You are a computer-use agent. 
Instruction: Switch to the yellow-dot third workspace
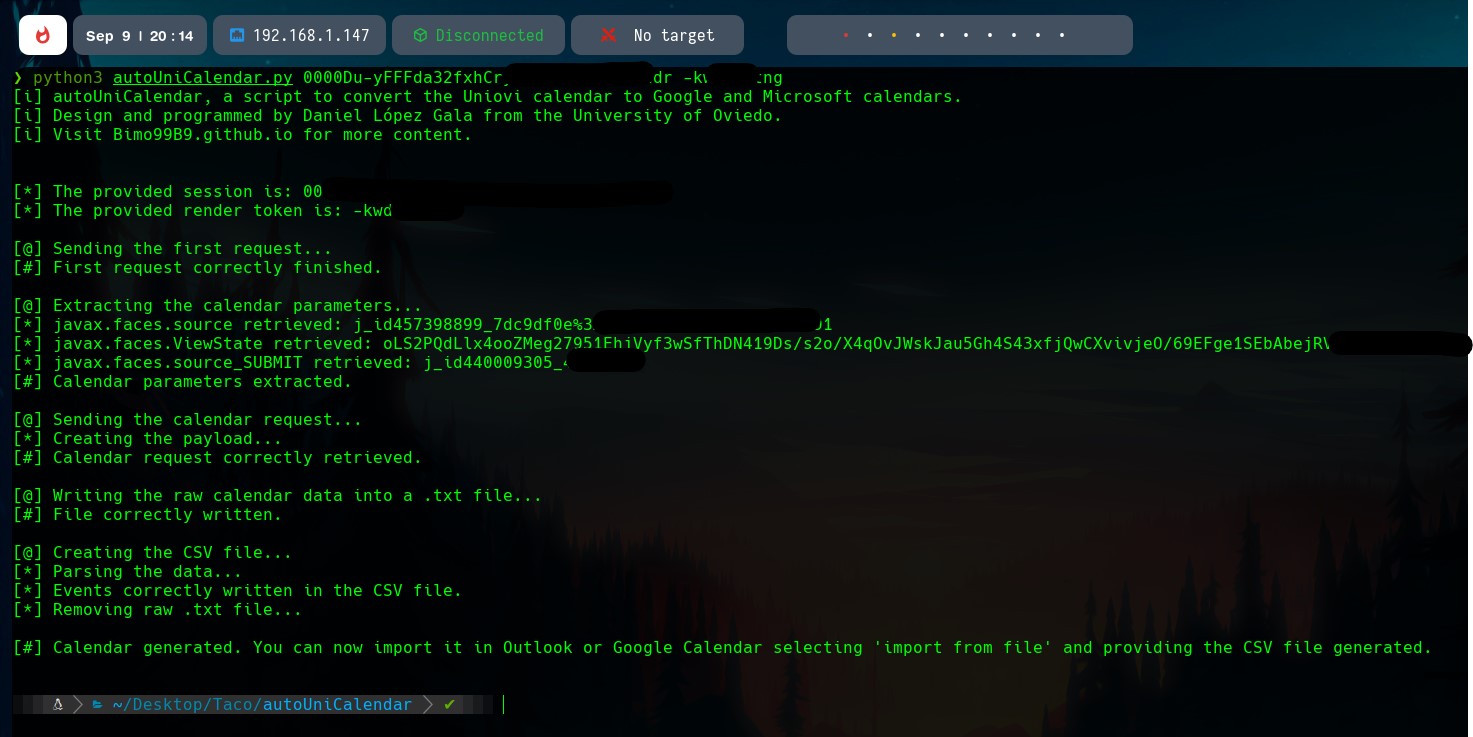[894, 35]
